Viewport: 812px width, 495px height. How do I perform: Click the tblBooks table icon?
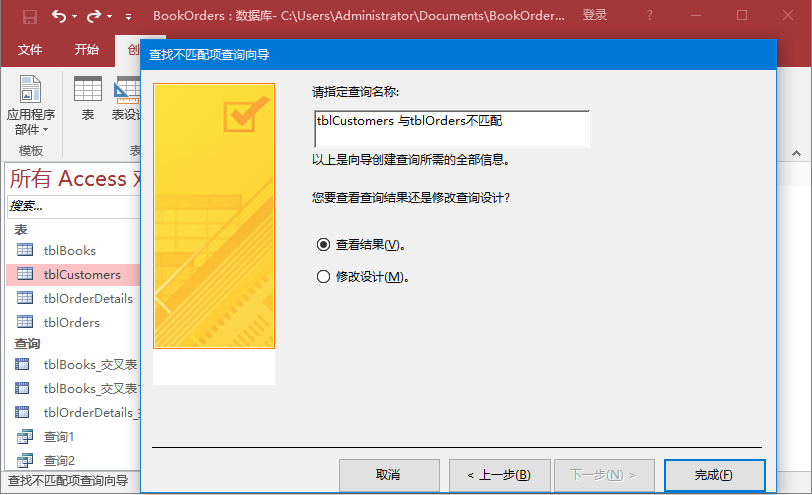click(x=25, y=251)
